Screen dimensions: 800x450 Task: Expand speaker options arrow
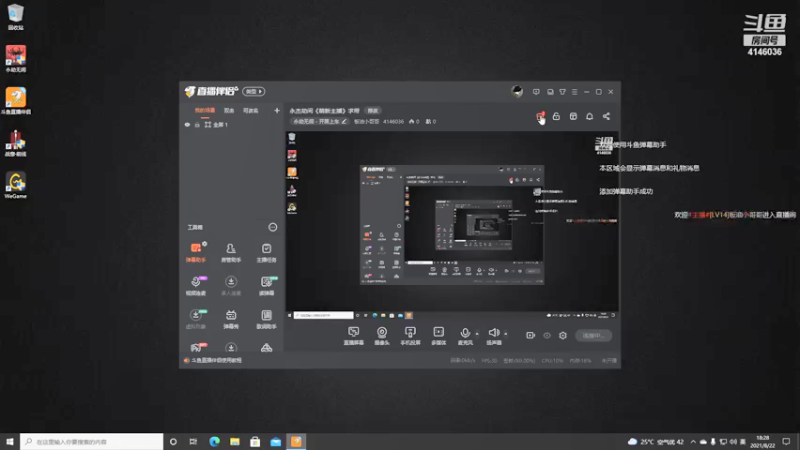coord(506,334)
